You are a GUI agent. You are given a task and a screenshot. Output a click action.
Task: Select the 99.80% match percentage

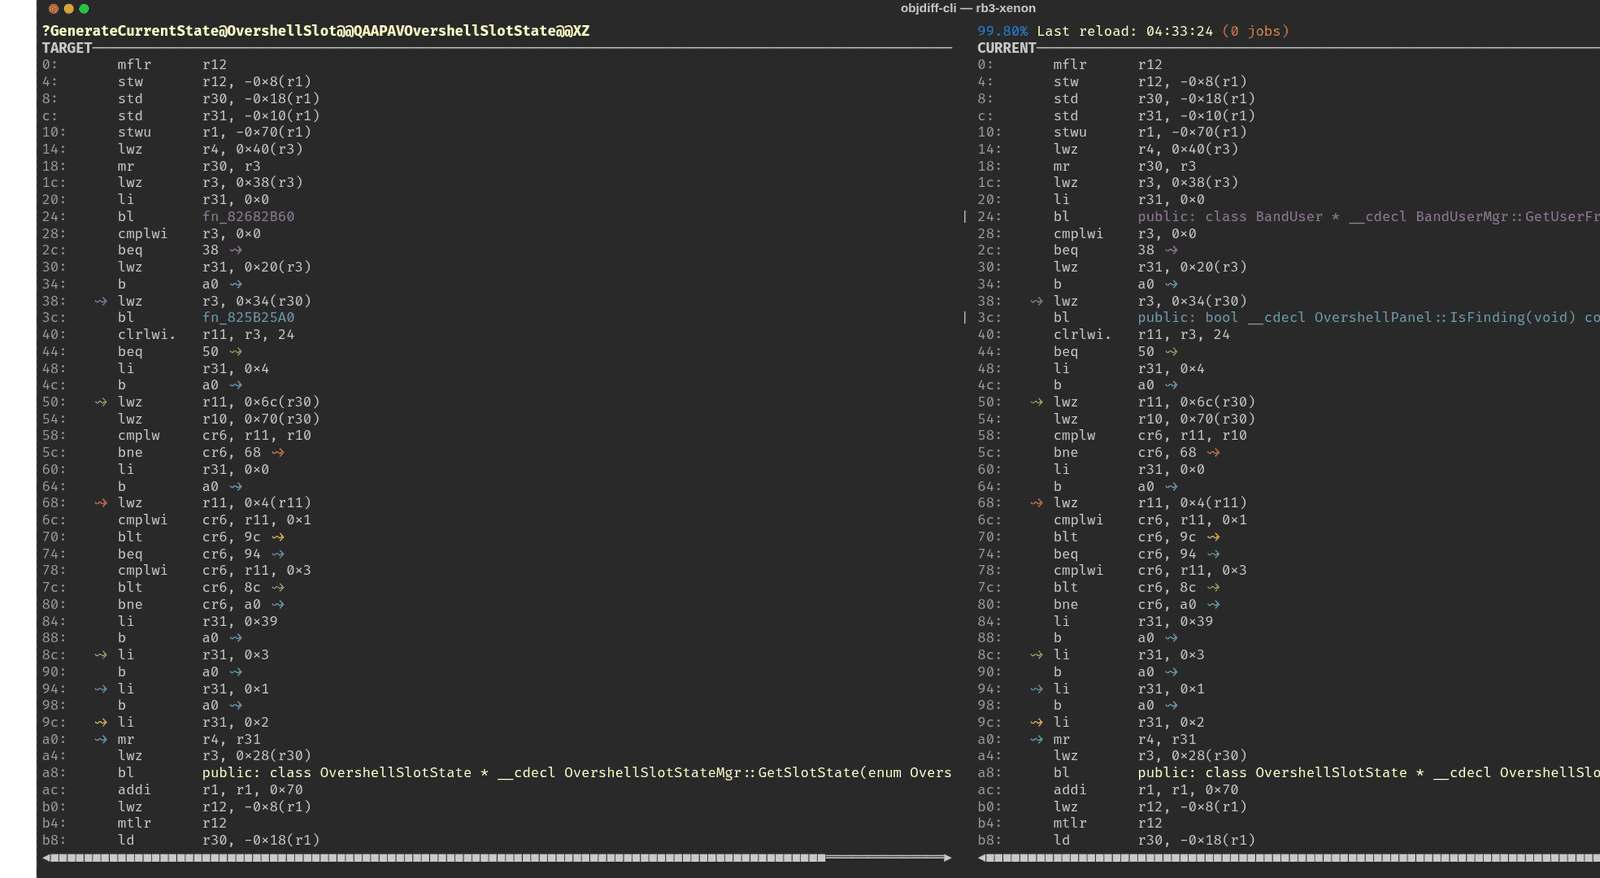tap(1002, 31)
